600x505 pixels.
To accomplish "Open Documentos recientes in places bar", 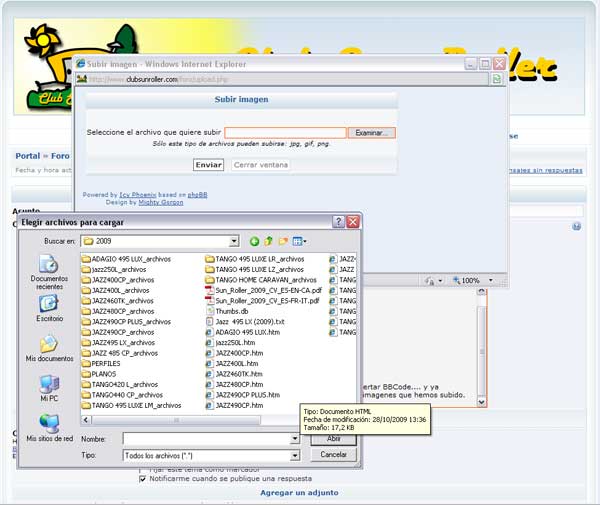I will [47, 271].
